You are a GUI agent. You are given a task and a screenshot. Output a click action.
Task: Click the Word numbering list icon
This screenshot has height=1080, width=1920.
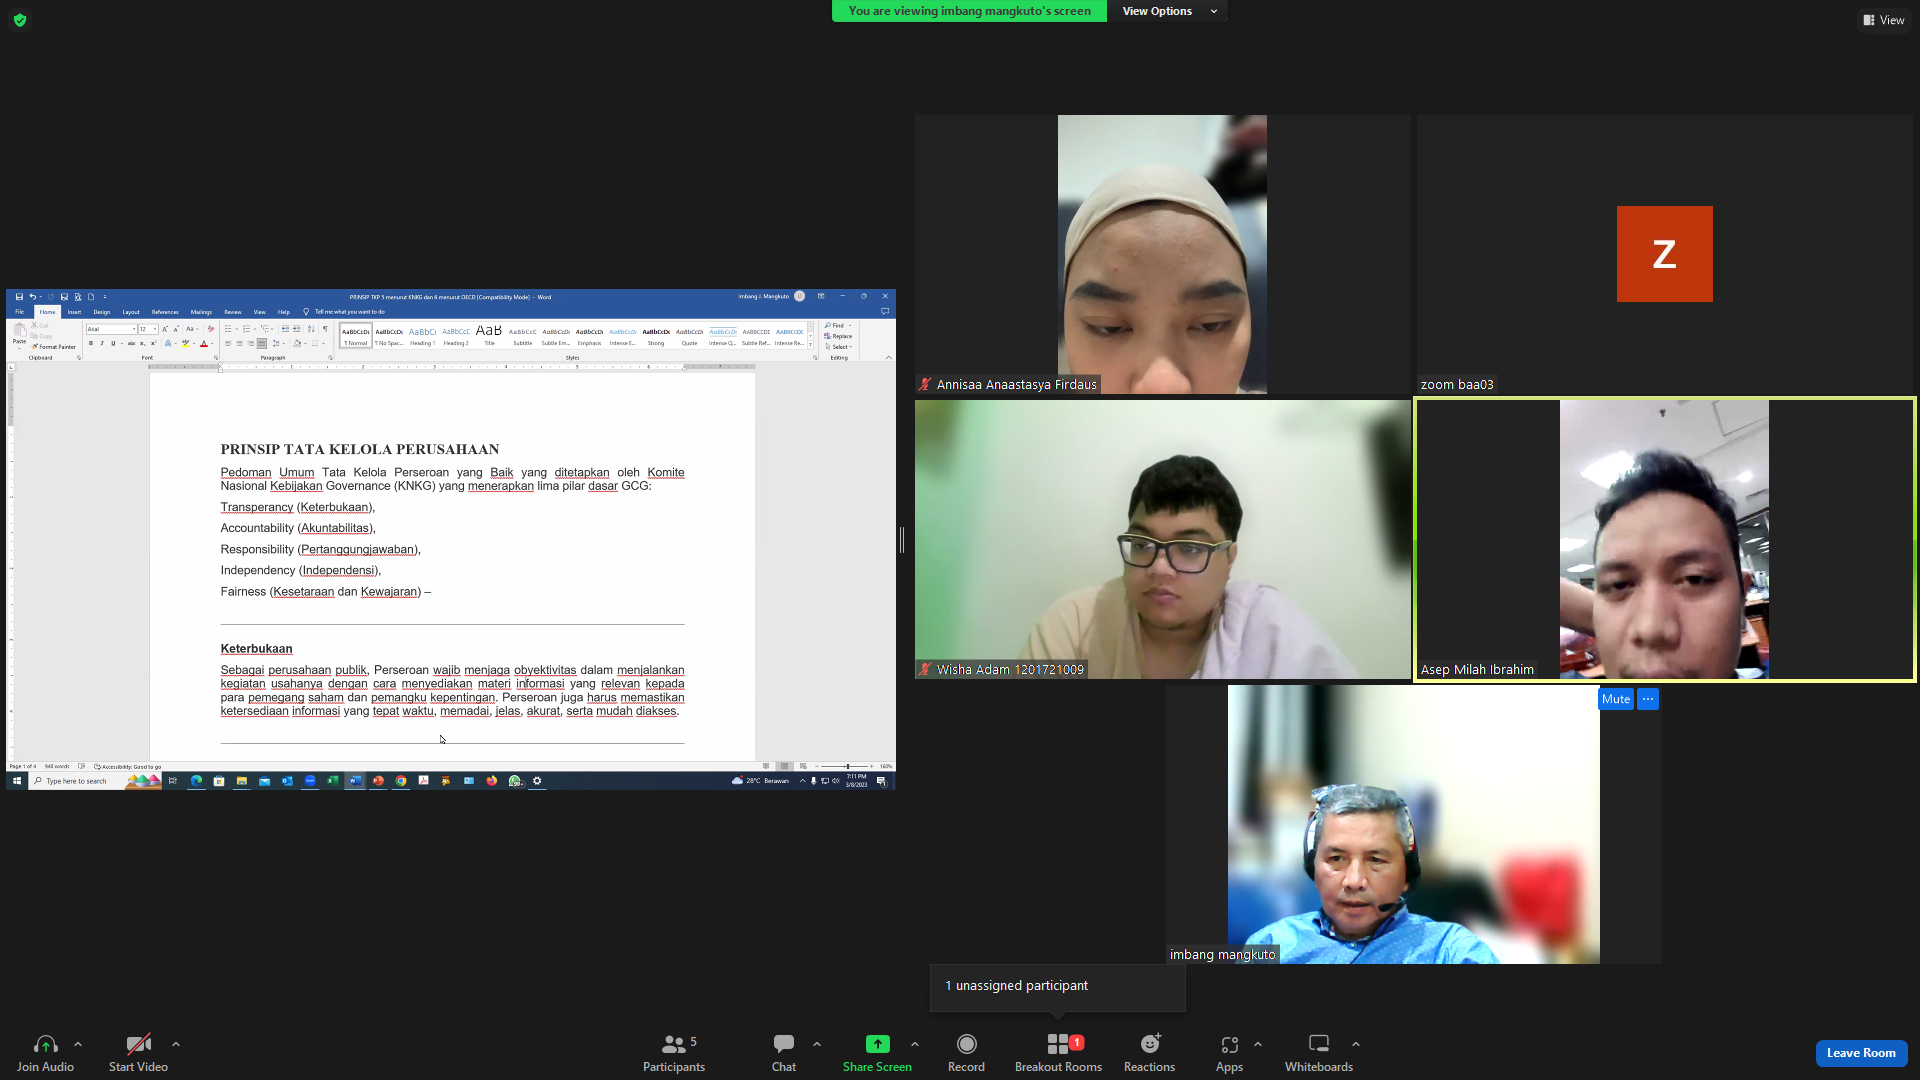pos(246,329)
